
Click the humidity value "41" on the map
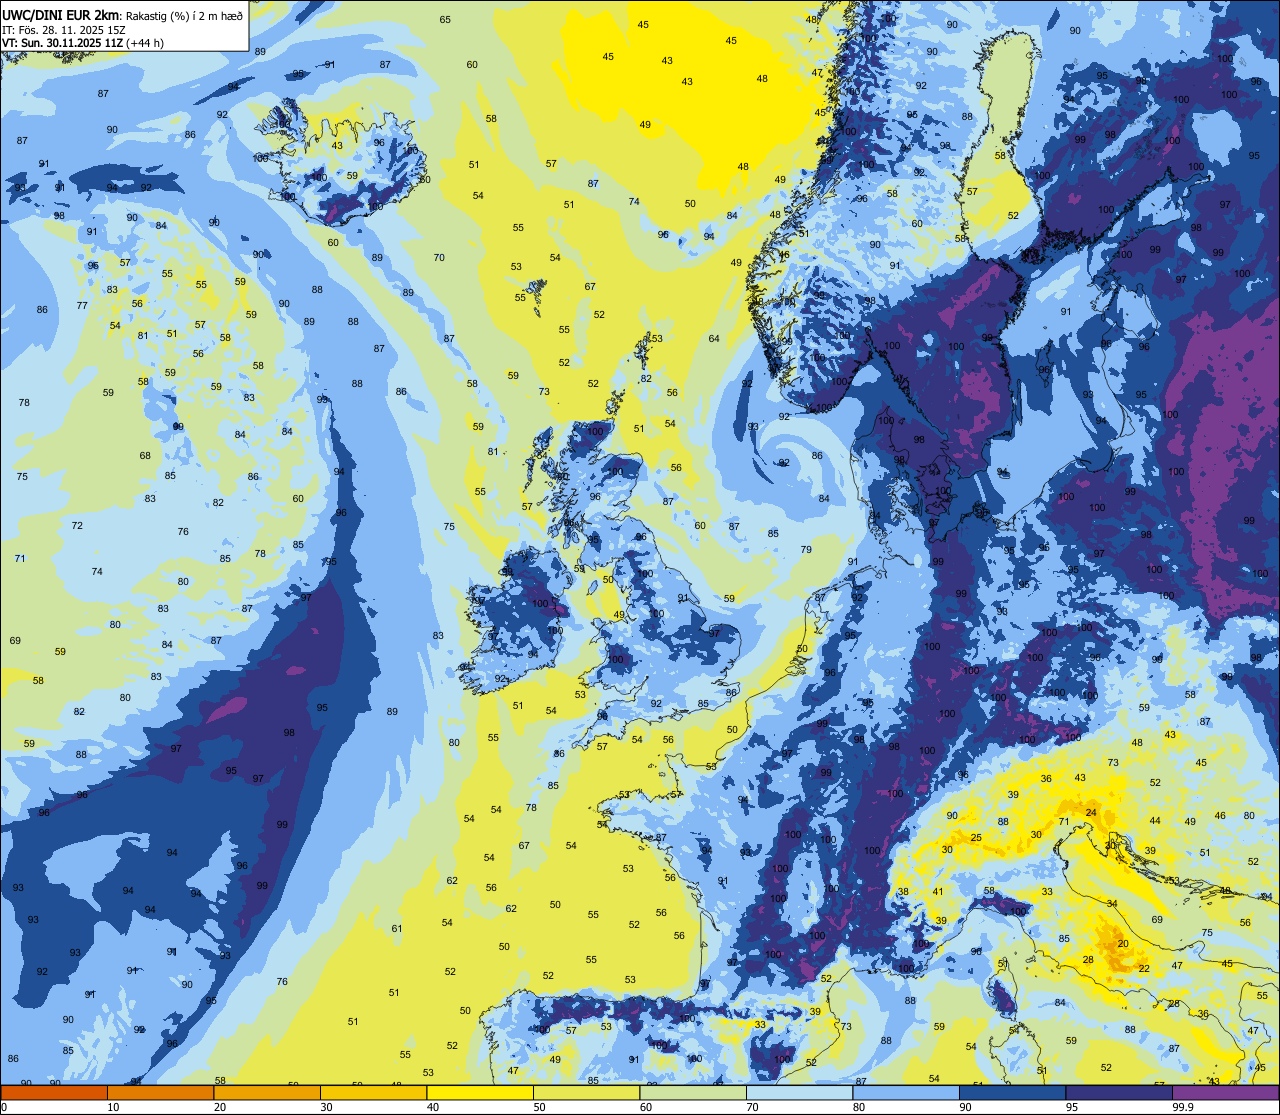pos(938,892)
